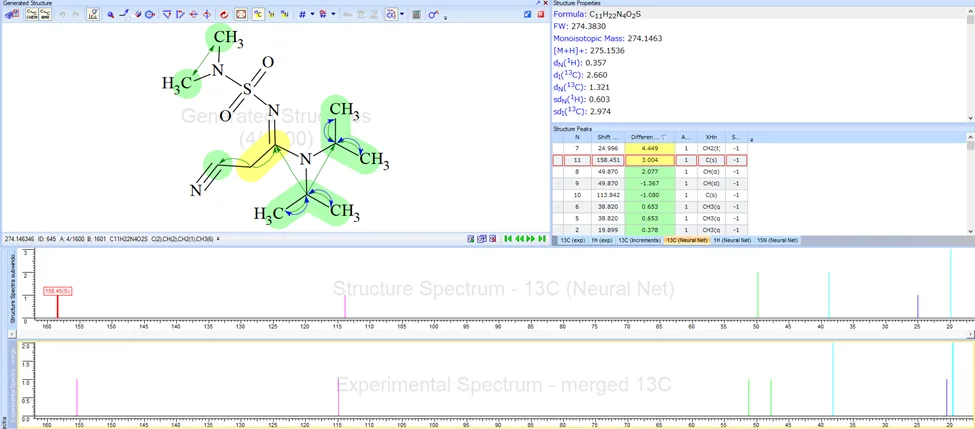Image resolution: width=975 pixels, height=429 pixels.
Task: Click the NMR structure button next to CHEM
Action: [x=45, y=14]
